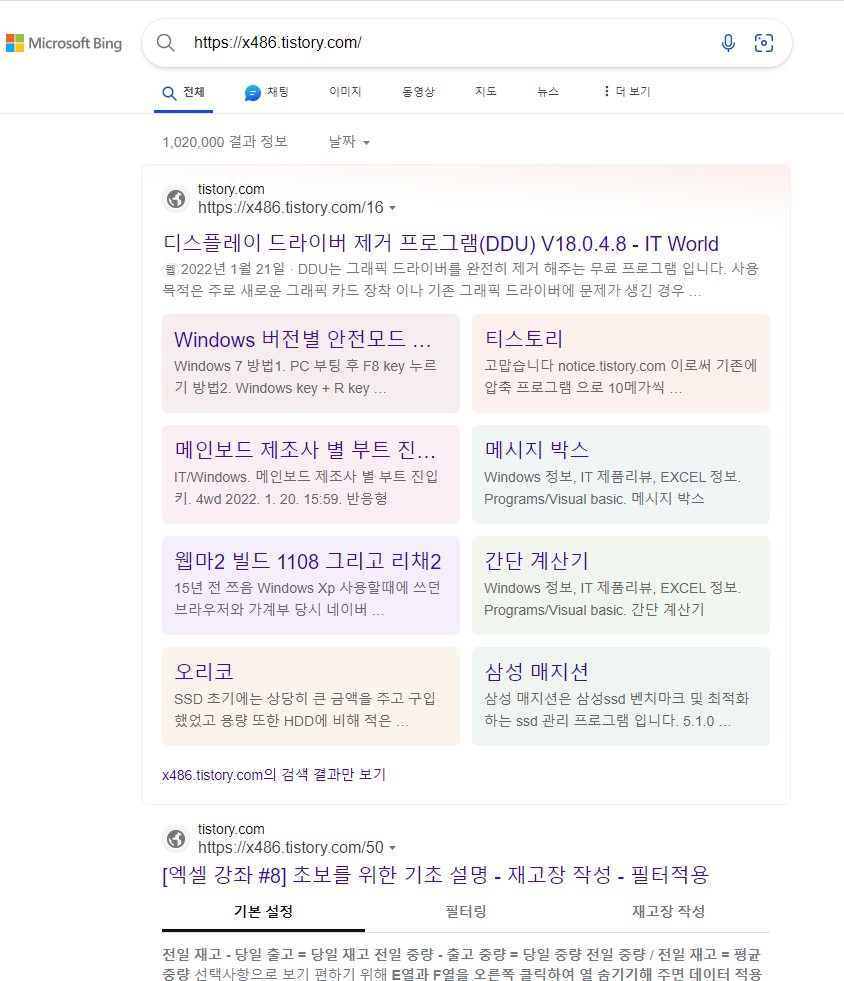844x981 pixels.
Task: Open visual search camera icon
Action: [x=763, y=43]
